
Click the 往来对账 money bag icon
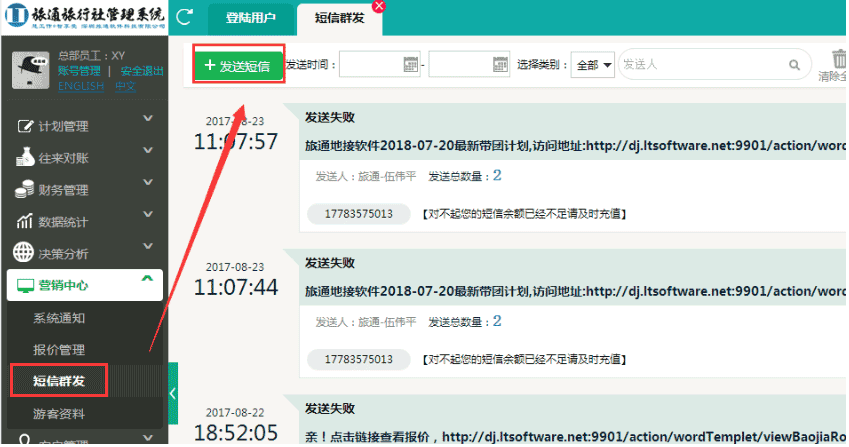point(25,157)
